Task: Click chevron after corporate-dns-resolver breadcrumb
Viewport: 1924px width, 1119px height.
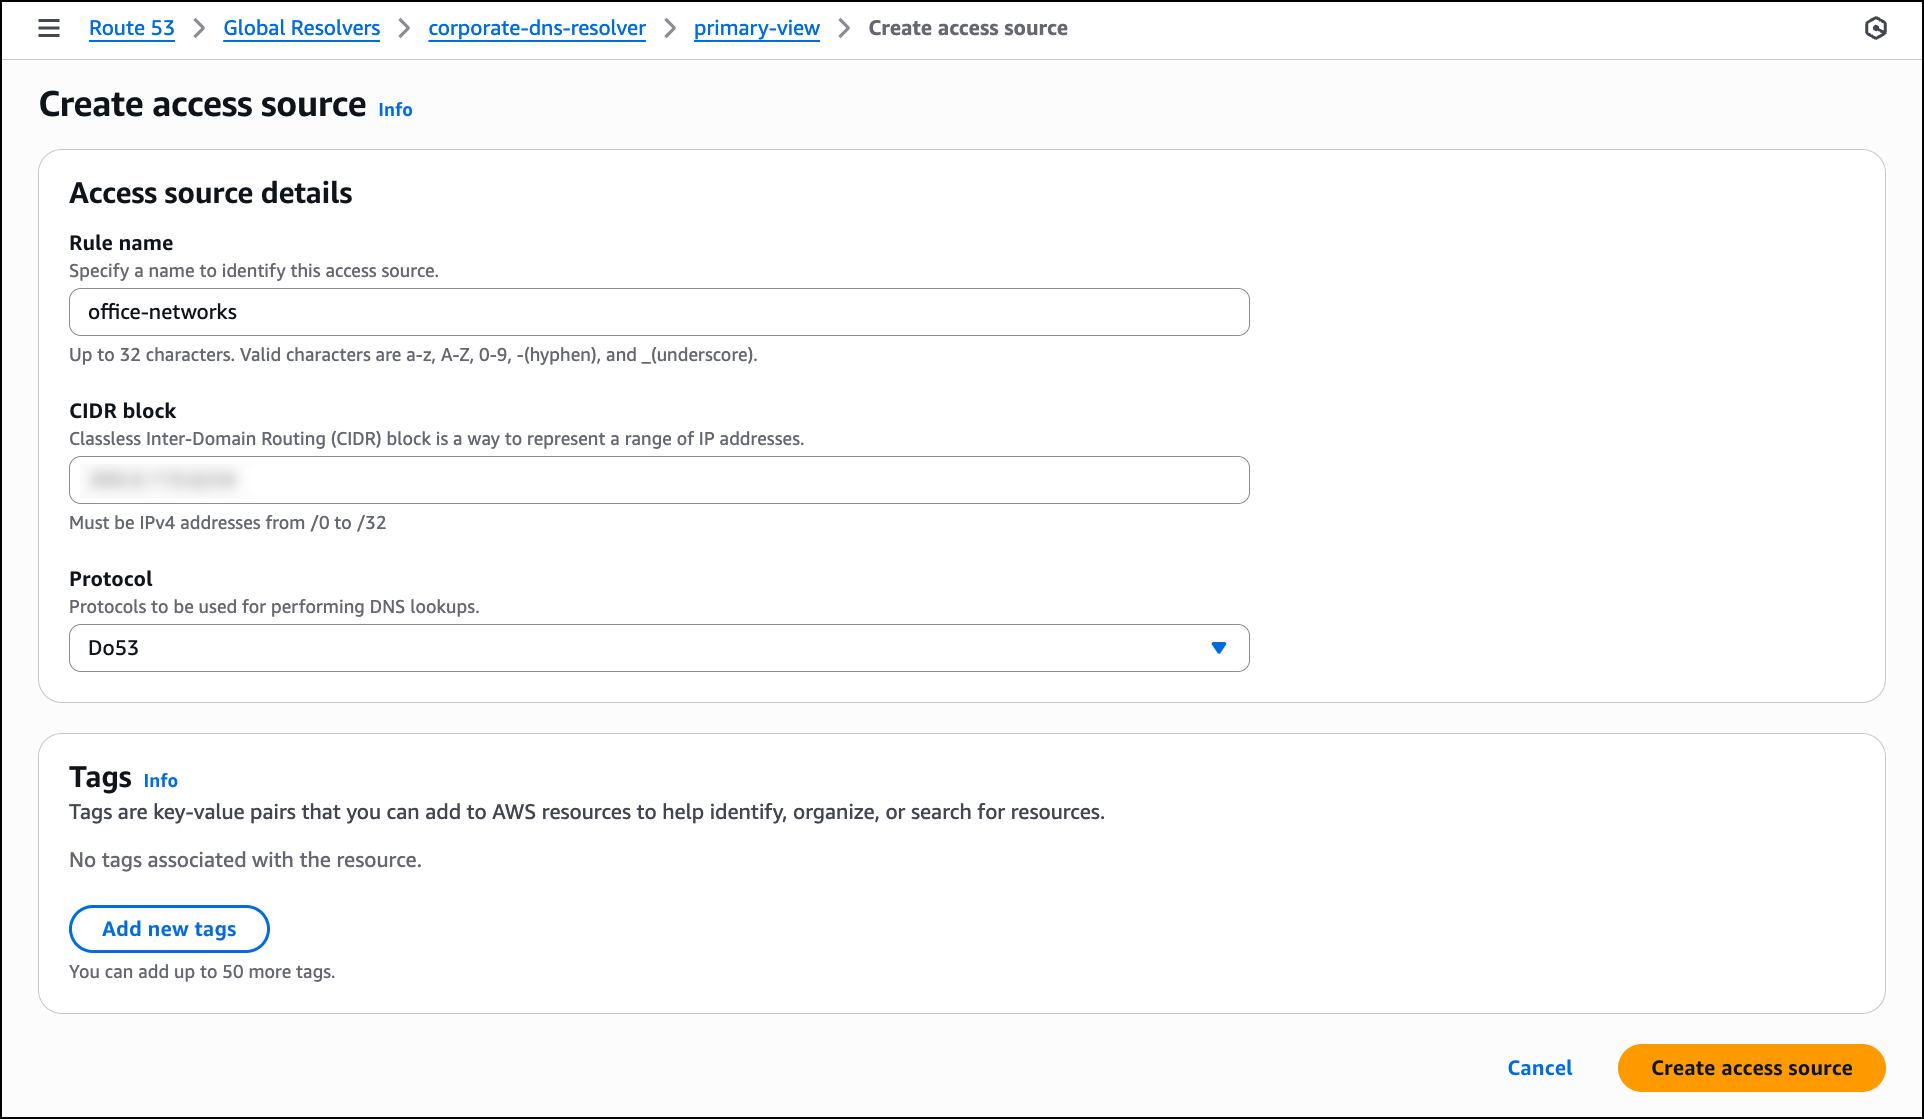Action: tap(670, 28)
